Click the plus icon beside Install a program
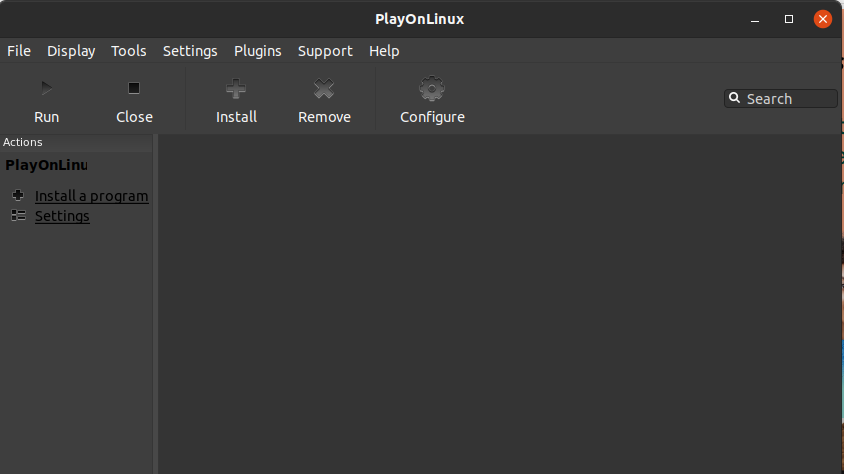The height and width of the screenshot is (474, 844). click(18, 196)
